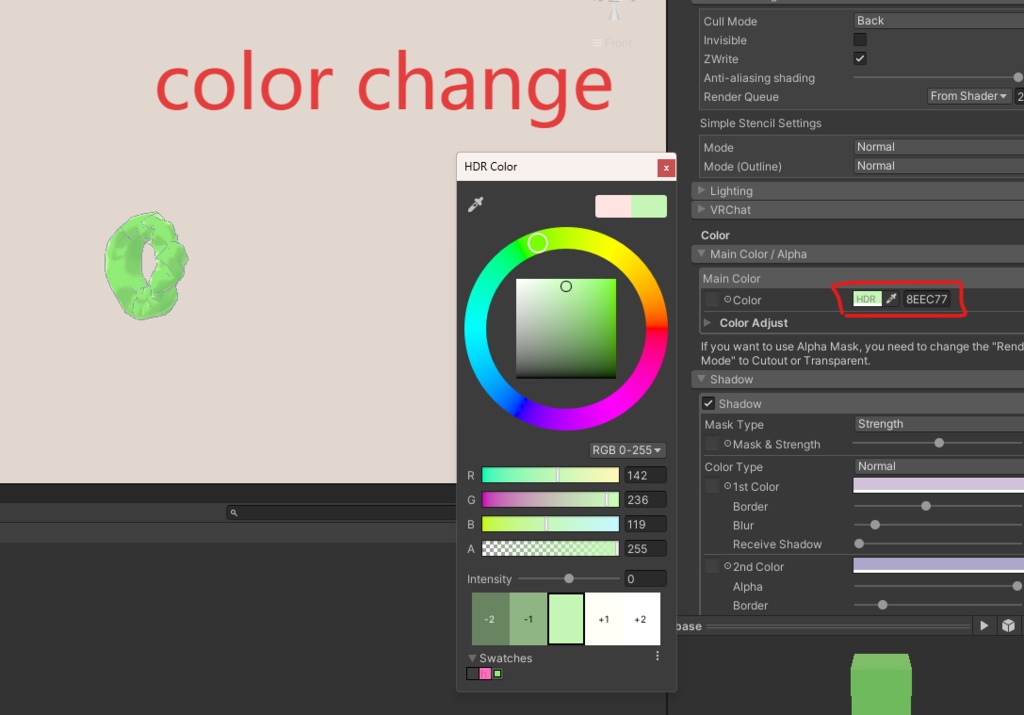
Task: Adjust the A alpha channel slider
Action: click(x=550, y=549)
